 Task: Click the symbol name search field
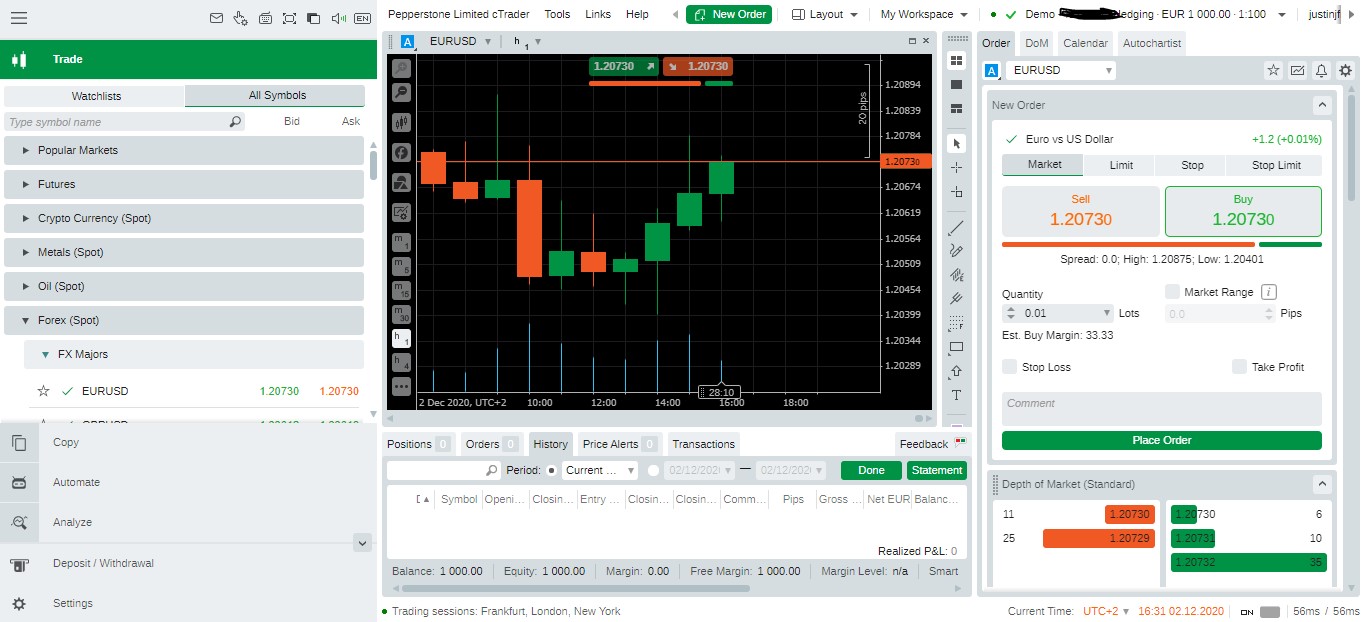pyautogui.click(x=115, y=122)
